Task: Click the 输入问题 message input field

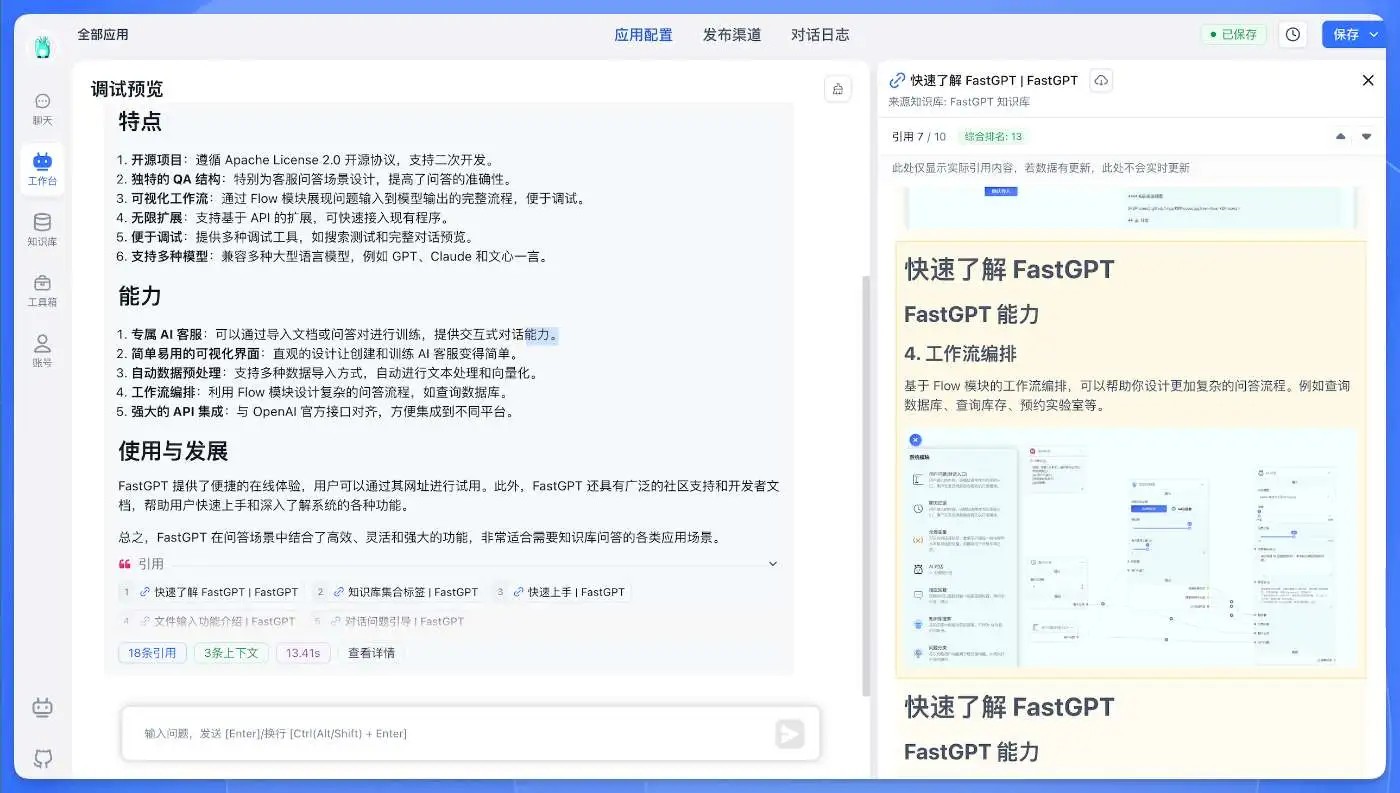Action: (x=450, y=734)
